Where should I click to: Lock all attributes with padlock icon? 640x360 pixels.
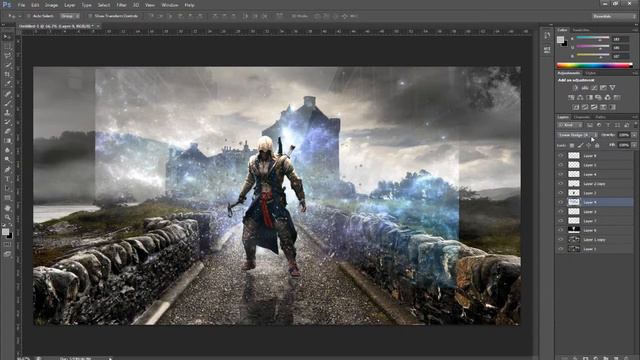(597, 145)
